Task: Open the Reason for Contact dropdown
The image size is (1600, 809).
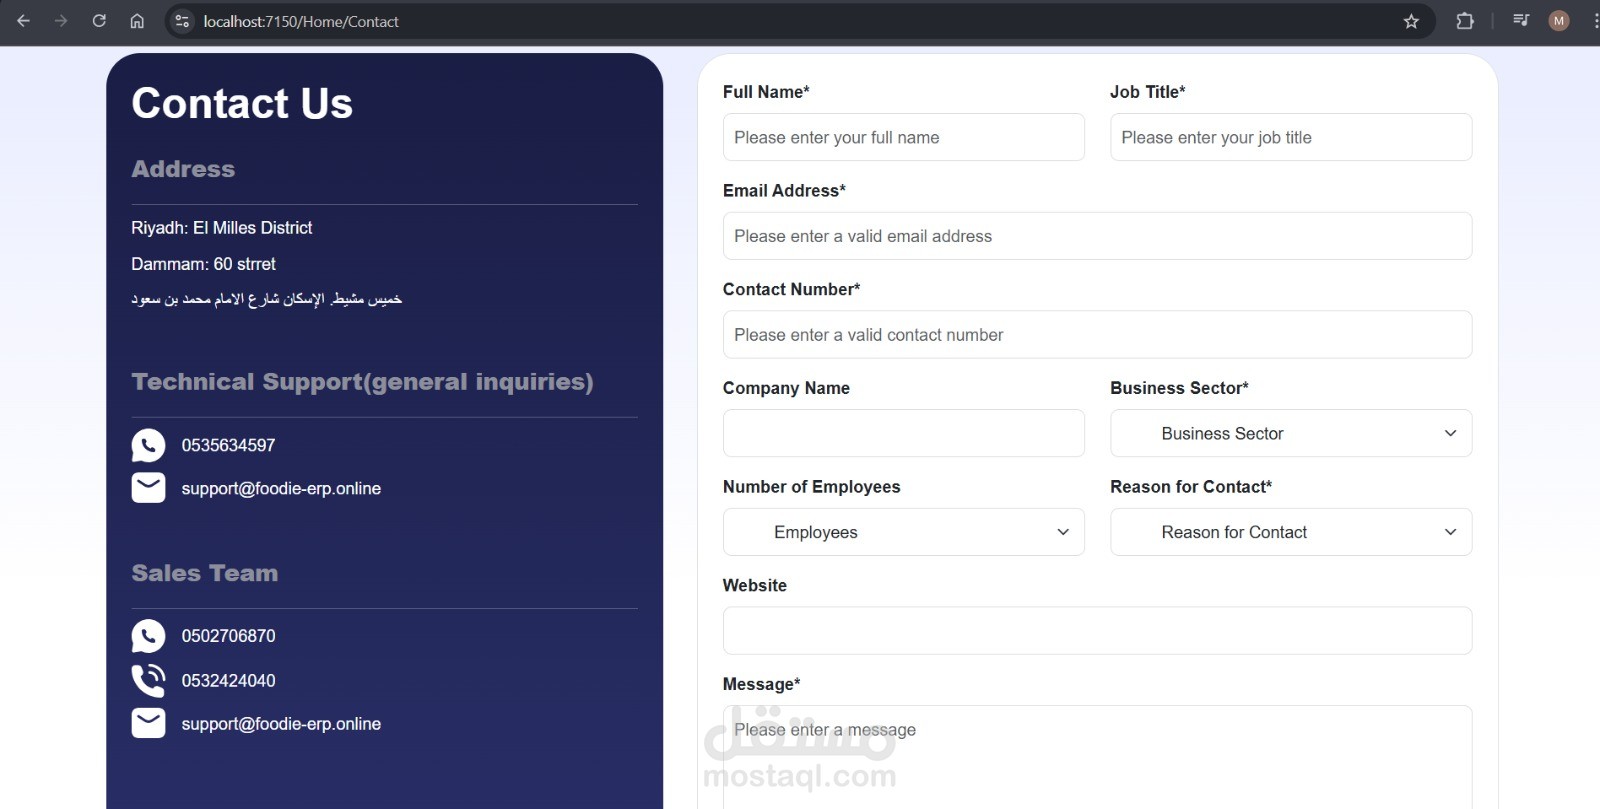Action: pos(1291,532)
